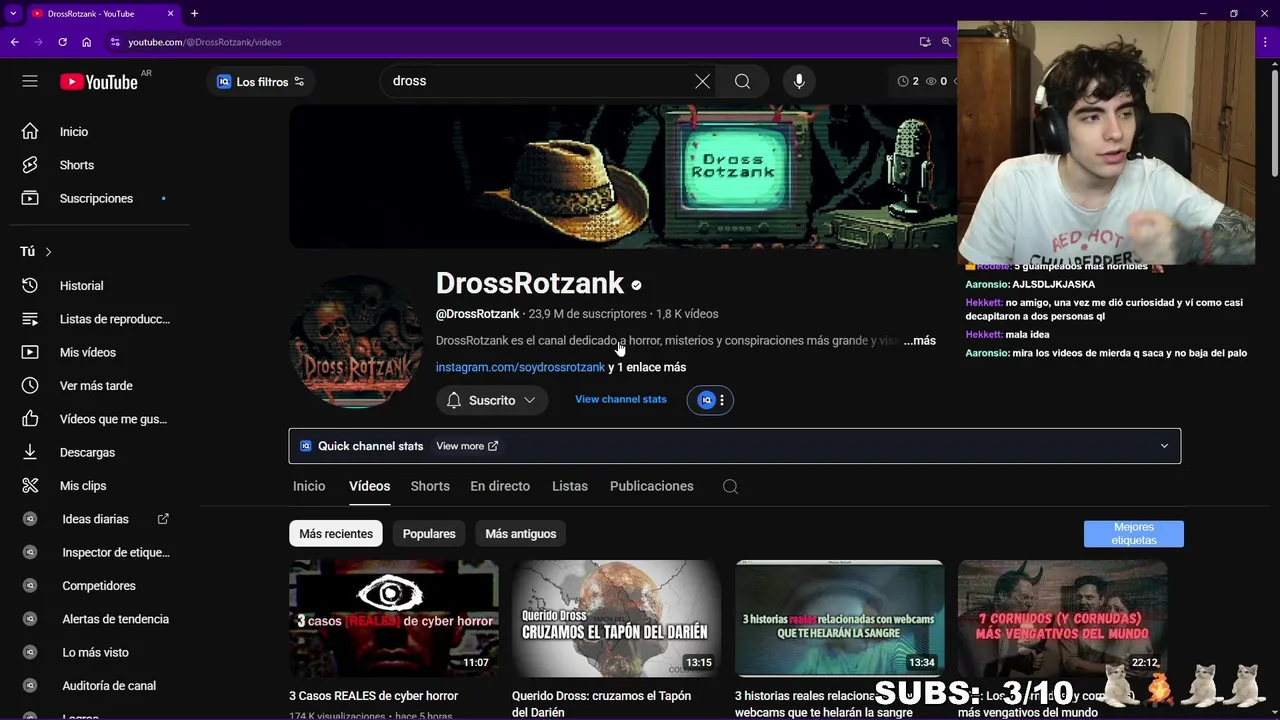The height and width of the screenshot is (720, 1280).
Task: Search within channel using magnifier icon
Action: point(730,486)
